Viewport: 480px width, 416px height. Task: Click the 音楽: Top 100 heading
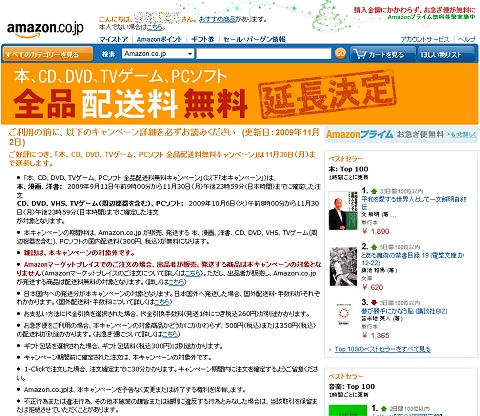click(x=352, y=387)
